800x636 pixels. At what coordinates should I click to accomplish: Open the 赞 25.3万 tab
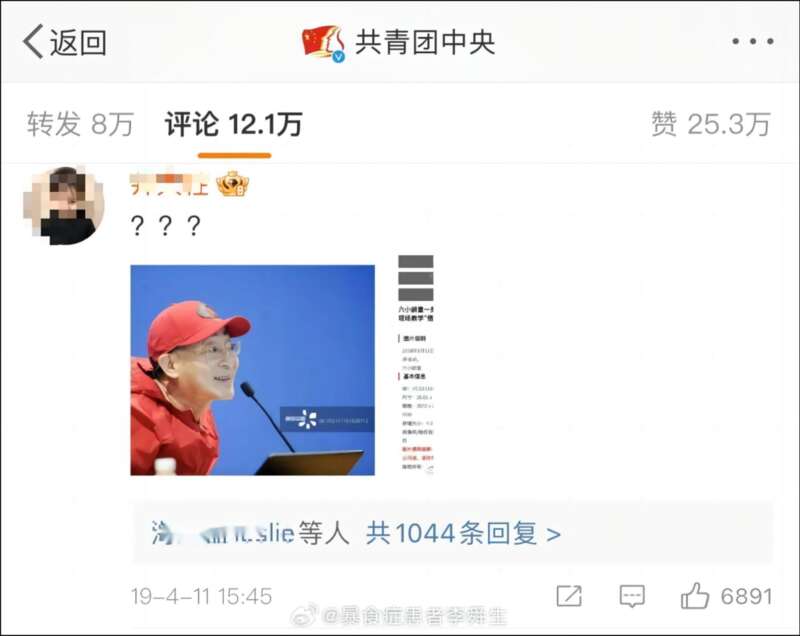tap(711, 124)
